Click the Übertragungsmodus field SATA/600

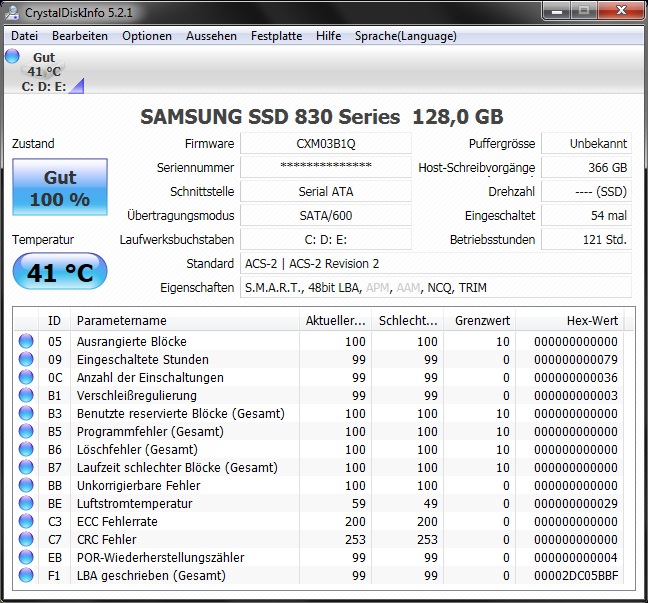point(326,215)
